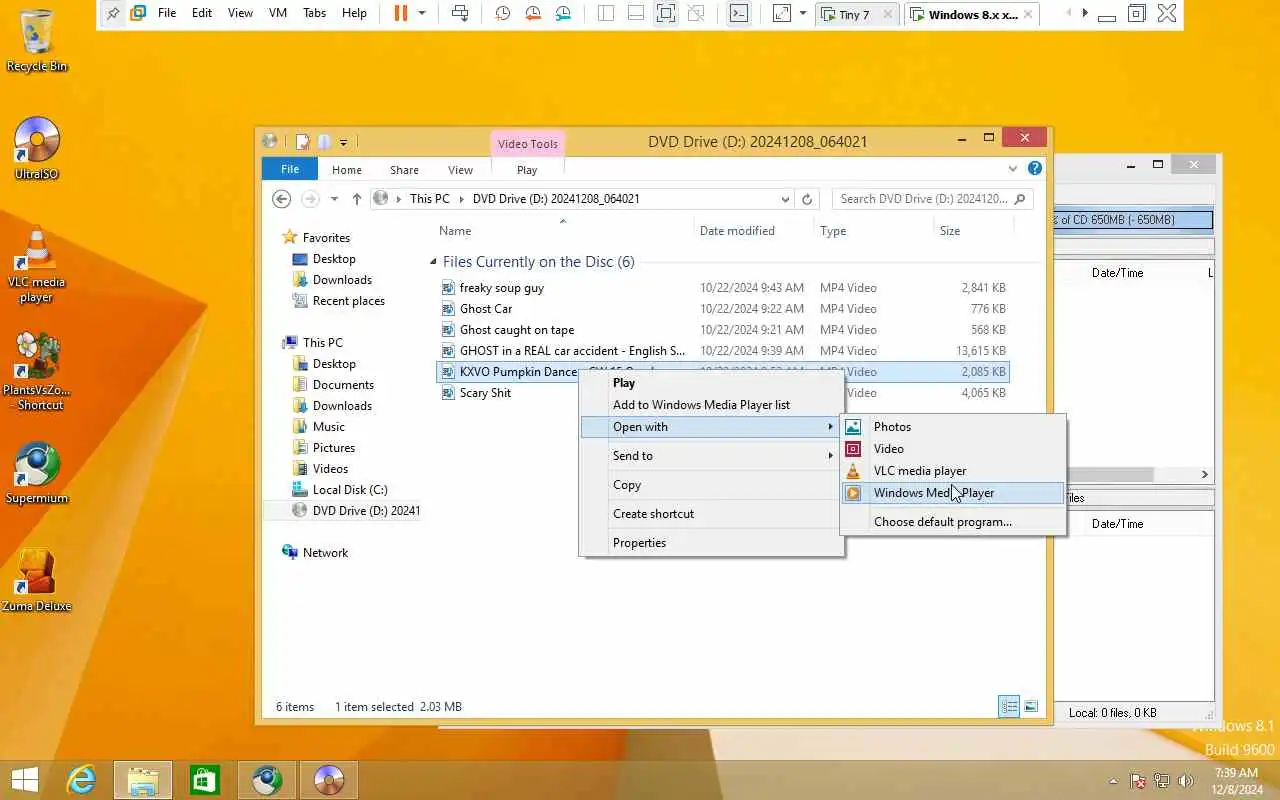Click Explorer Back navigation arrow
Viewport: 1280px width, 800px height.
(x=282, y=199)
